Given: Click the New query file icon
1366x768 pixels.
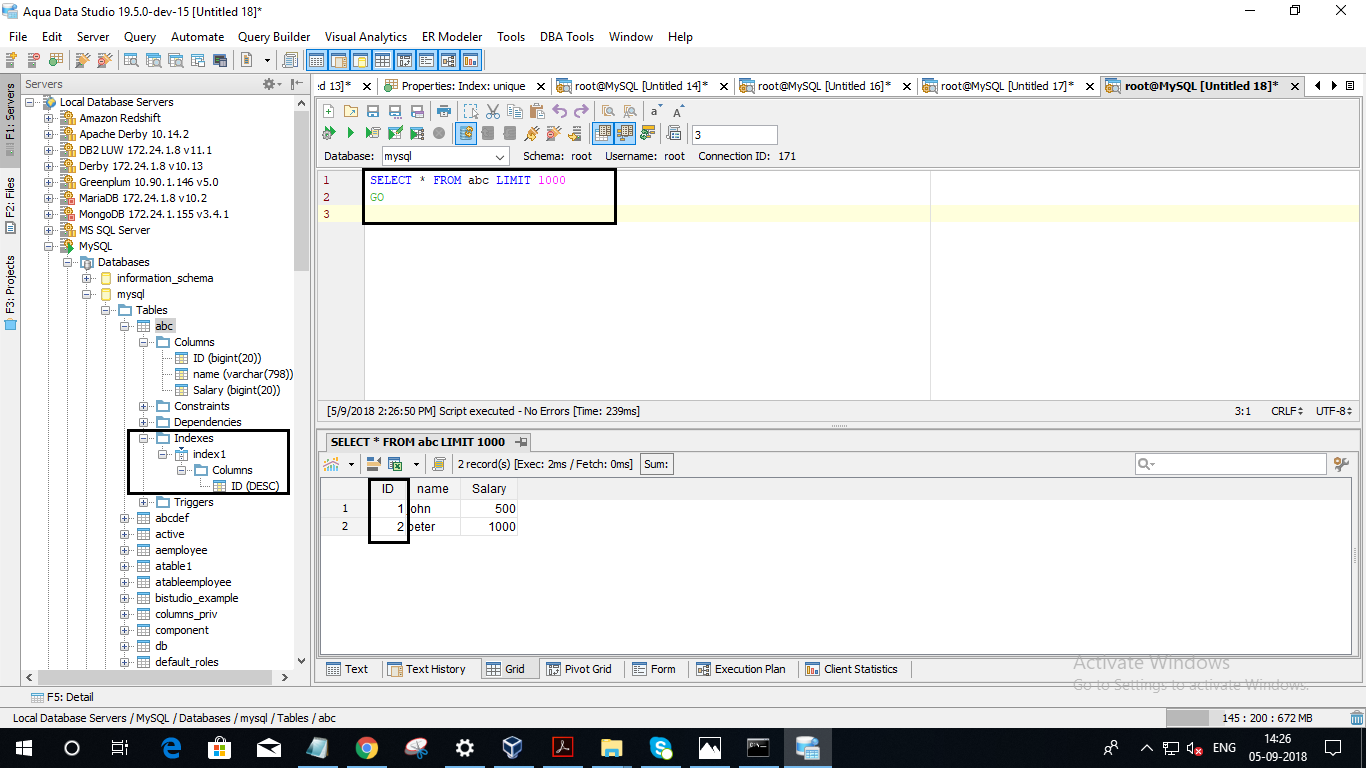Looking at the screenshot, I should click(x=329, y=111).
